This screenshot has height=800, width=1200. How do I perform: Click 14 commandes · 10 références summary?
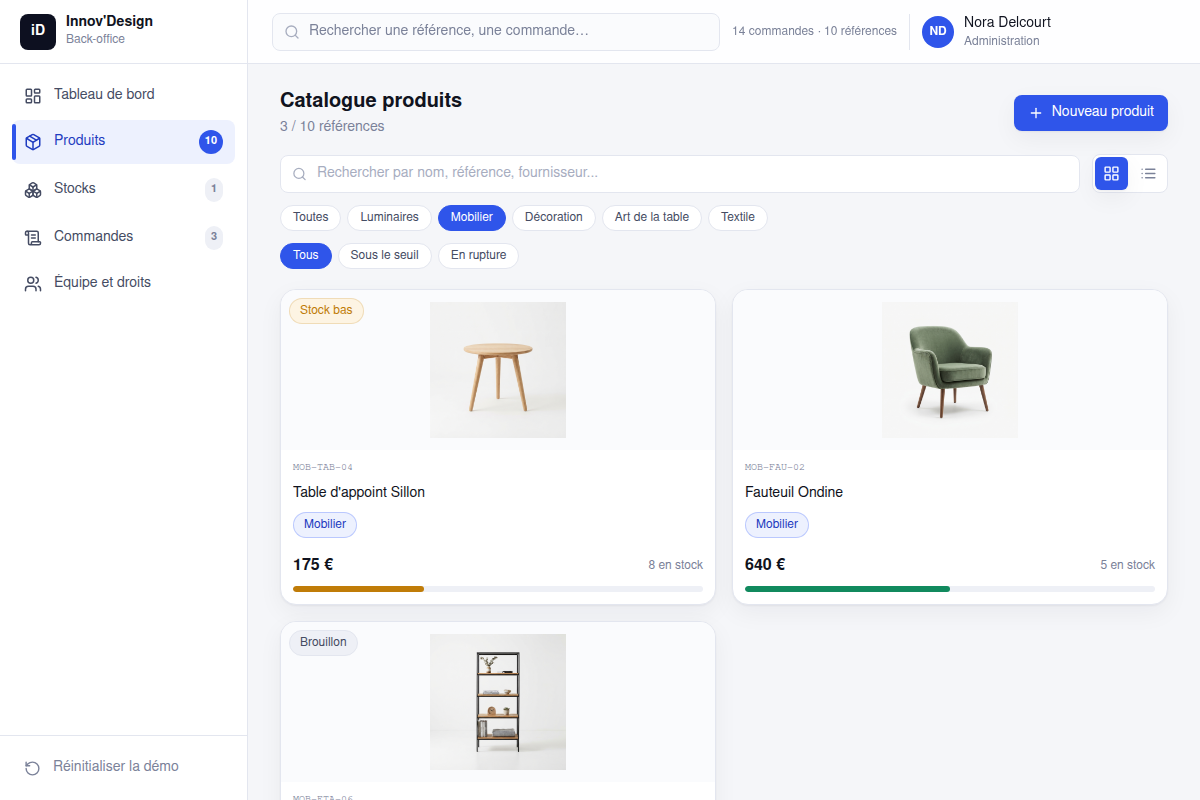(x=814, y=31)
